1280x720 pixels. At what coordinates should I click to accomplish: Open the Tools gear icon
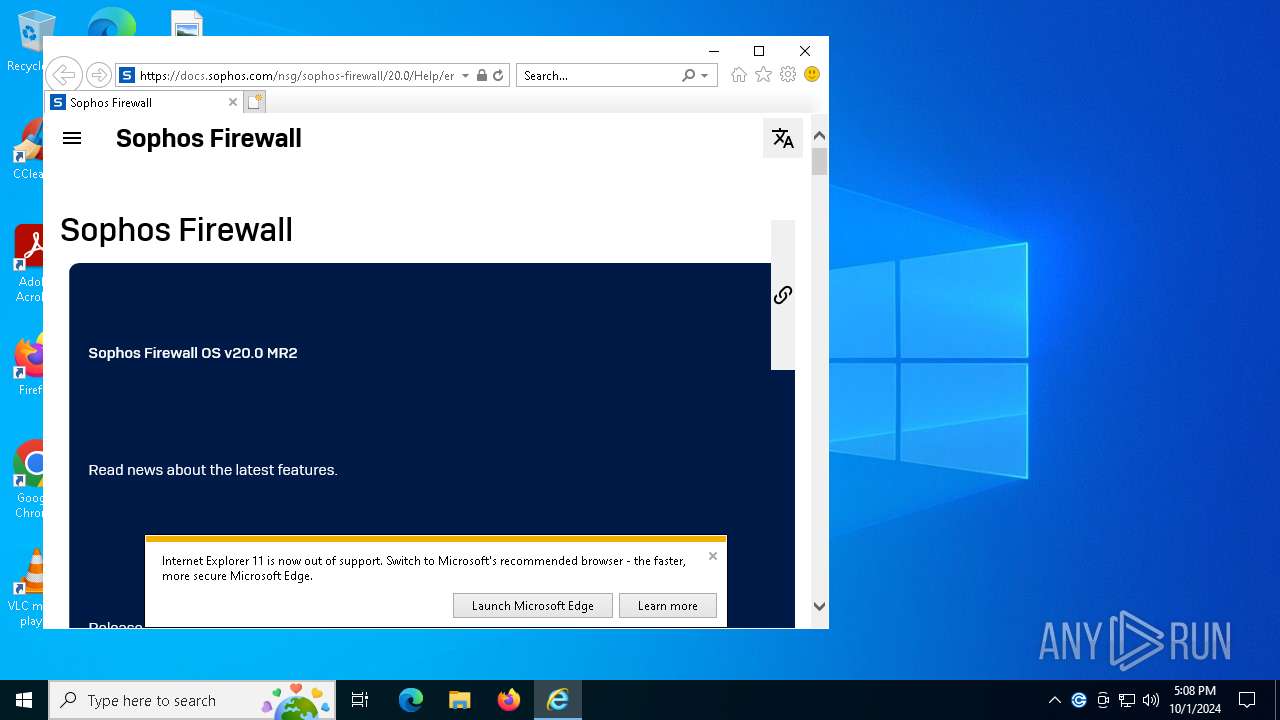(x=788, y=75)
